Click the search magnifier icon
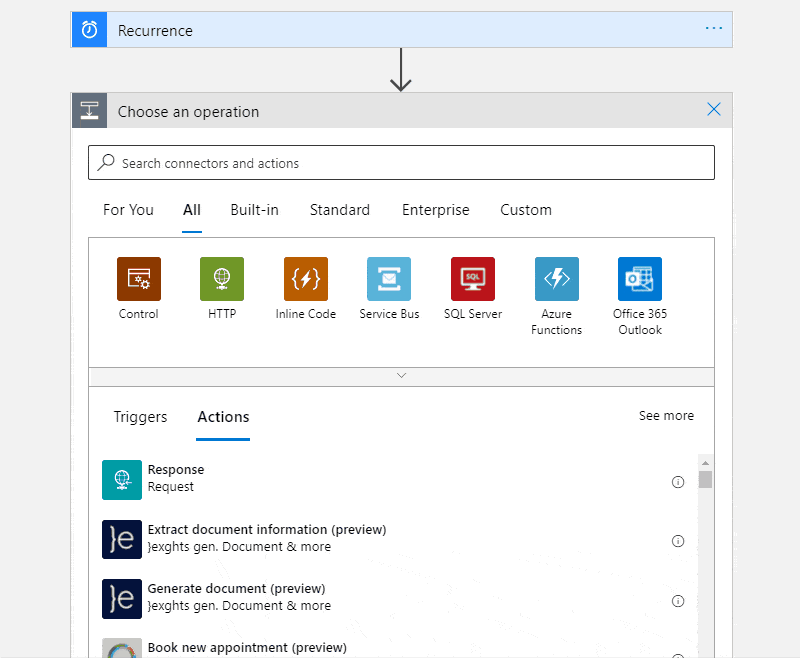Screen dimensions: 800x658 (x=106, y=162)
